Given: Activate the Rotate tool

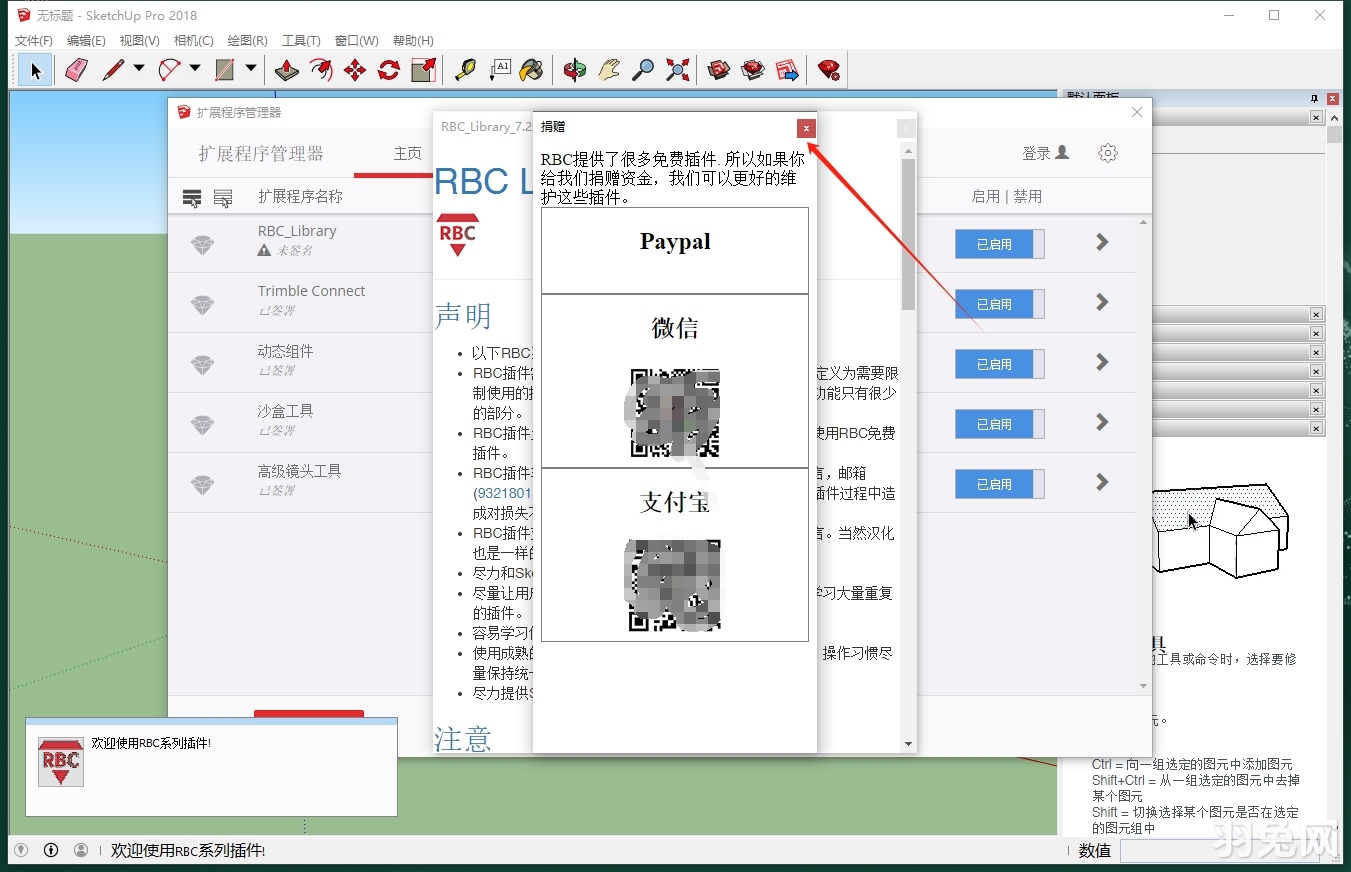Looking at the screenshot, I should (x=389, y=70).
